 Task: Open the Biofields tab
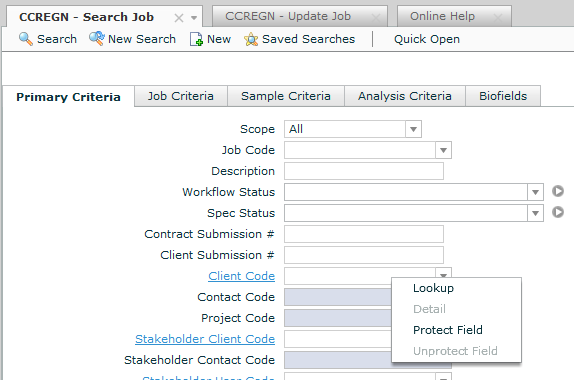[x=503, y=96]
